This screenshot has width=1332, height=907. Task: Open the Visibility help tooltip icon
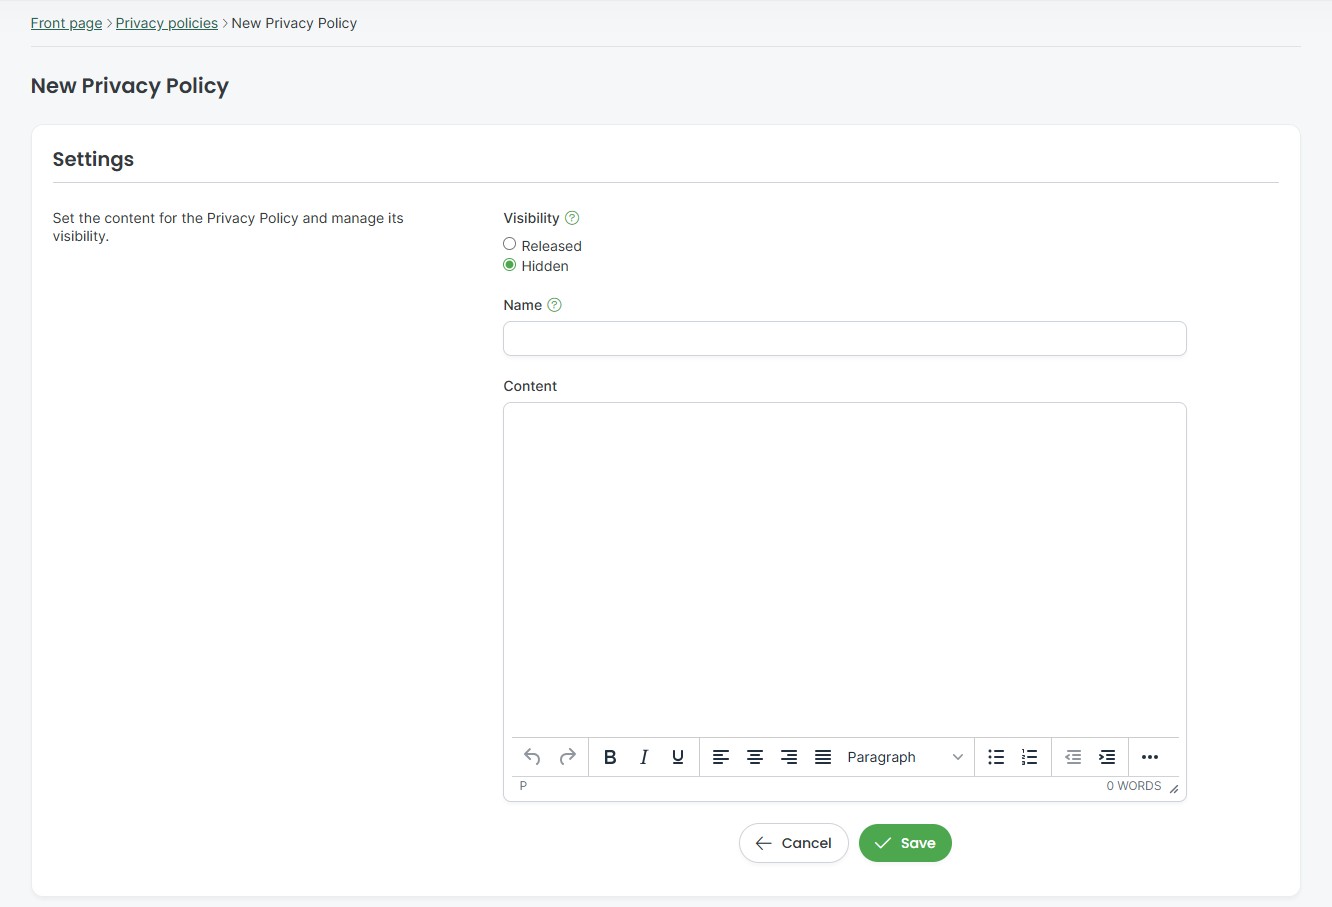coord(572,218)
